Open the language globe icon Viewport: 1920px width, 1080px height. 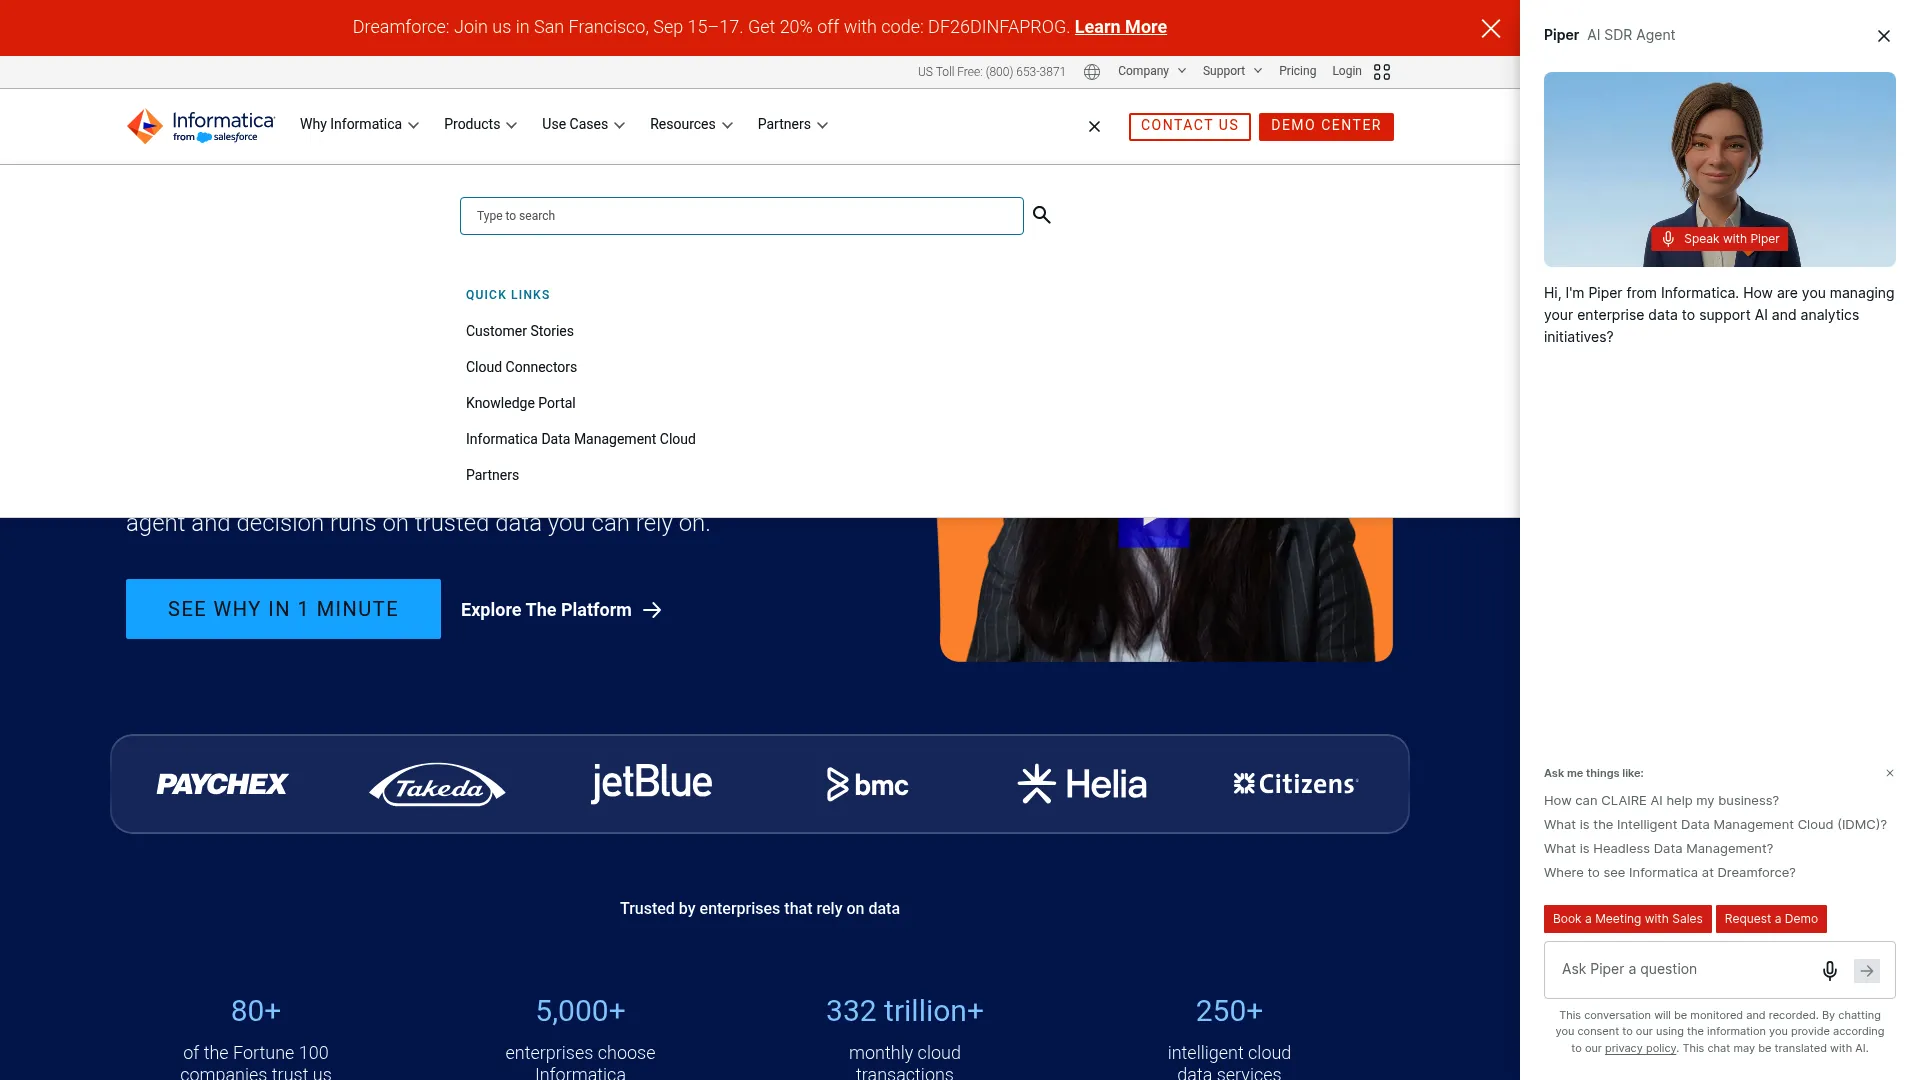[x=1092, y=72]
